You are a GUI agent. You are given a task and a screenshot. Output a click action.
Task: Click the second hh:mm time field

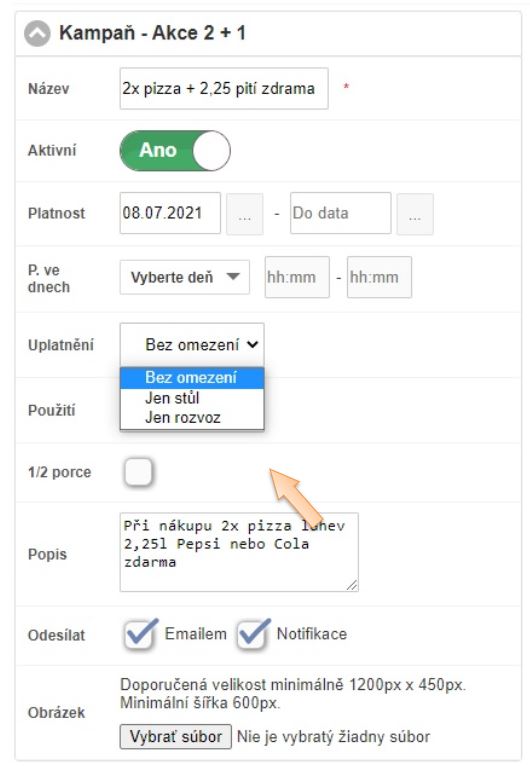(x=380, y=277)
